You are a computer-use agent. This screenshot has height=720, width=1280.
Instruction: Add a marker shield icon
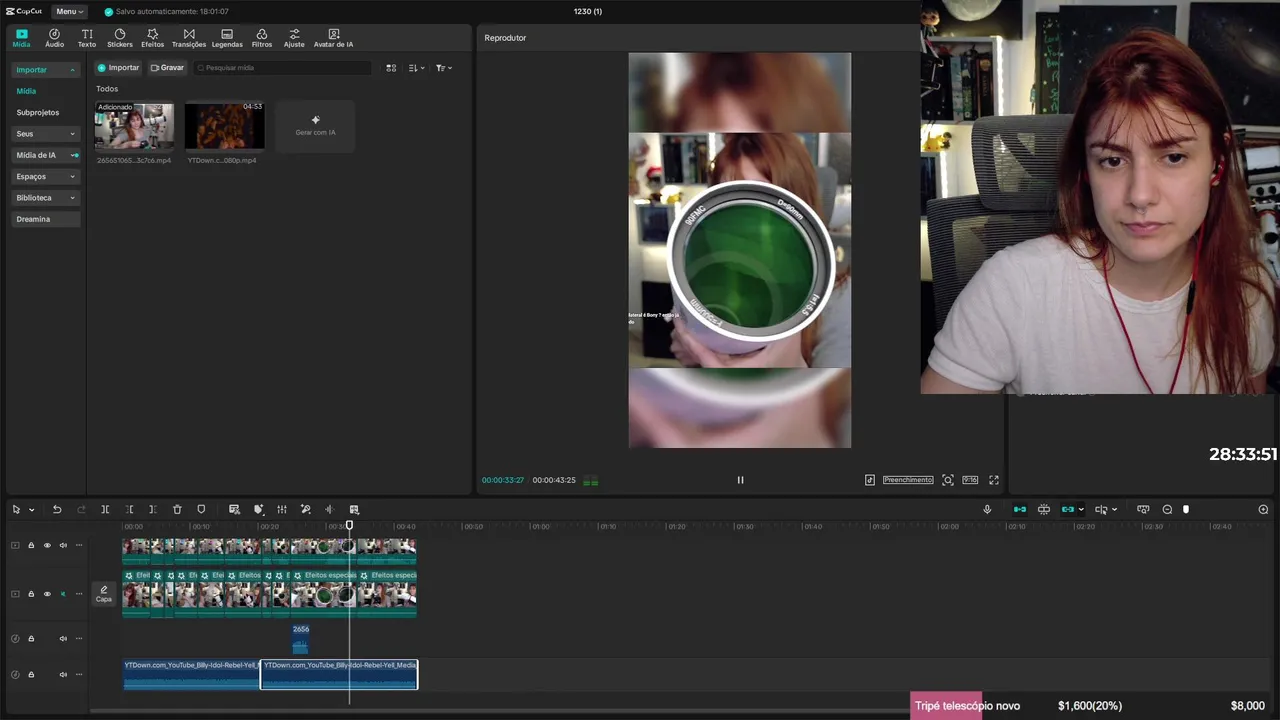pos(201,510)
